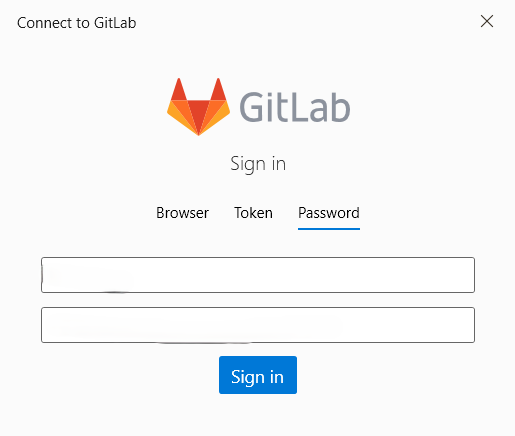Focus the upper credentials text box

coord(258,275)
